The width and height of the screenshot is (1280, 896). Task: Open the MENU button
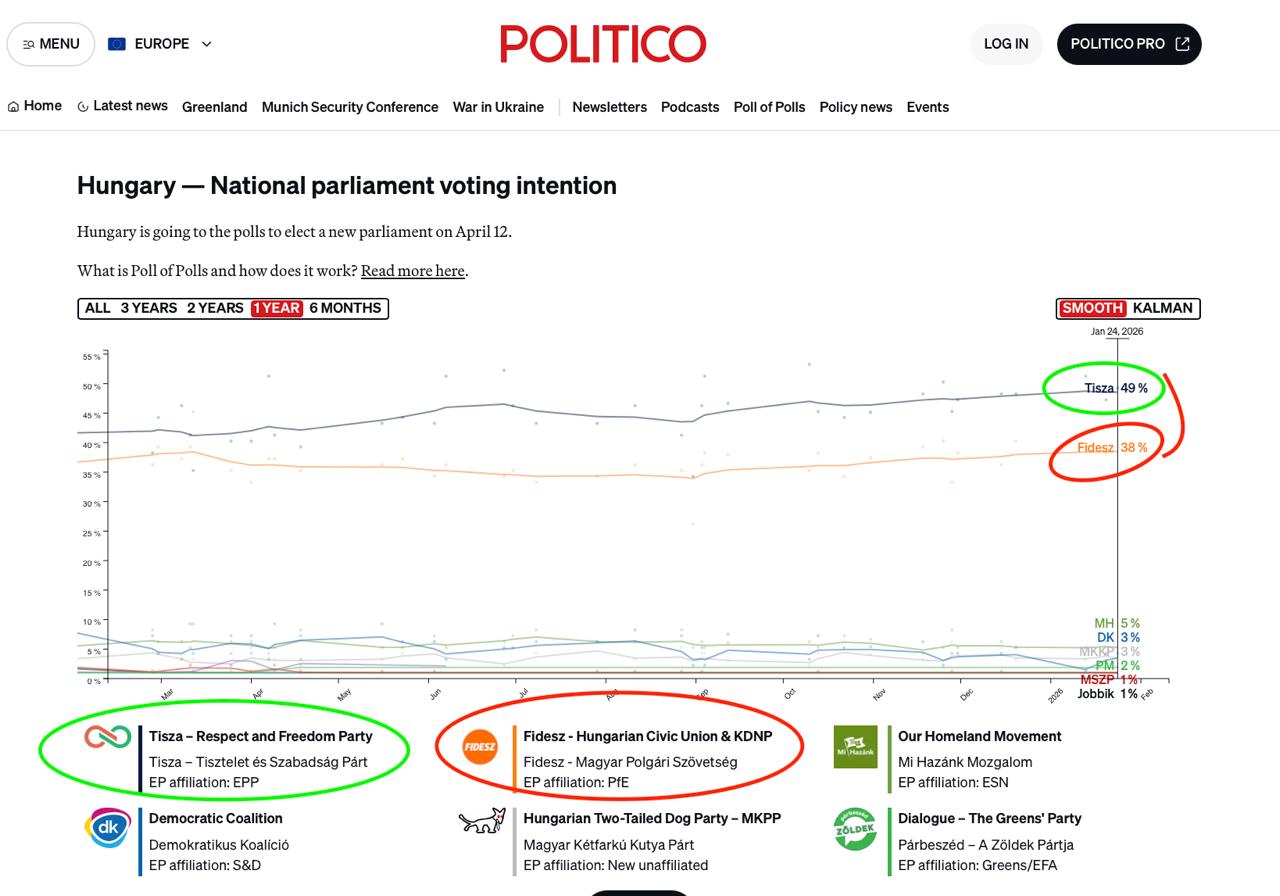(x=51, y=44)
